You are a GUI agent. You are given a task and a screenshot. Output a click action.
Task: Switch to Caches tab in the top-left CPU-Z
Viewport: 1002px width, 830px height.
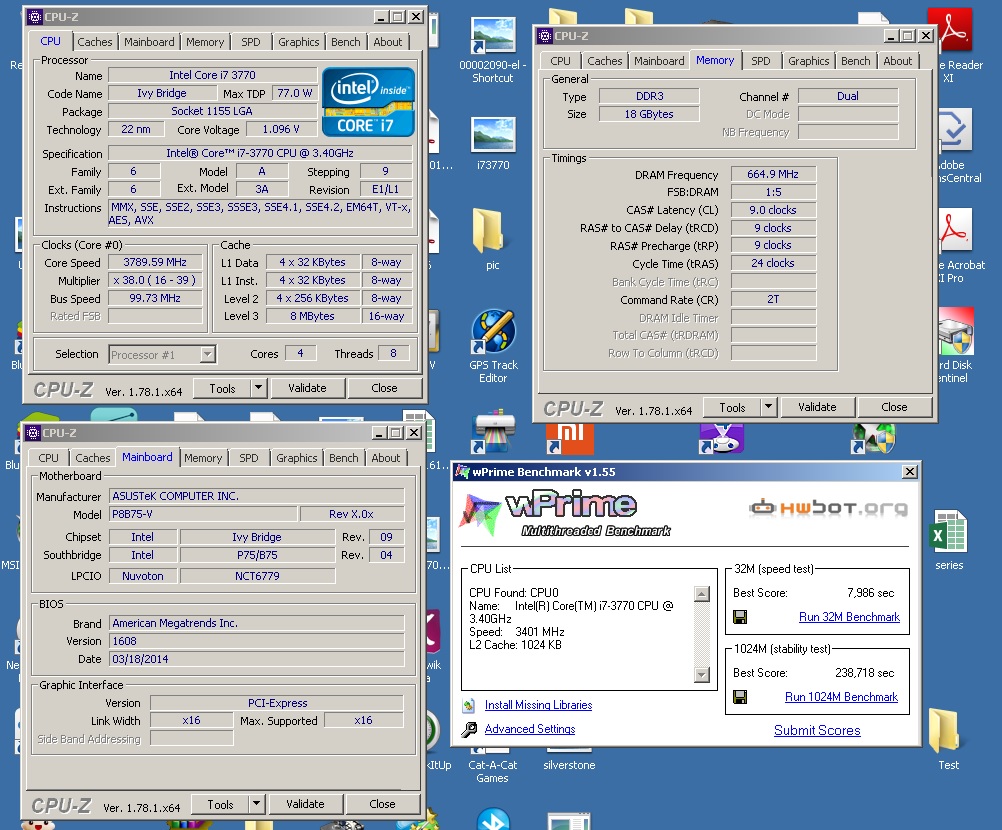pyautogui.click(x=95, y=42)
